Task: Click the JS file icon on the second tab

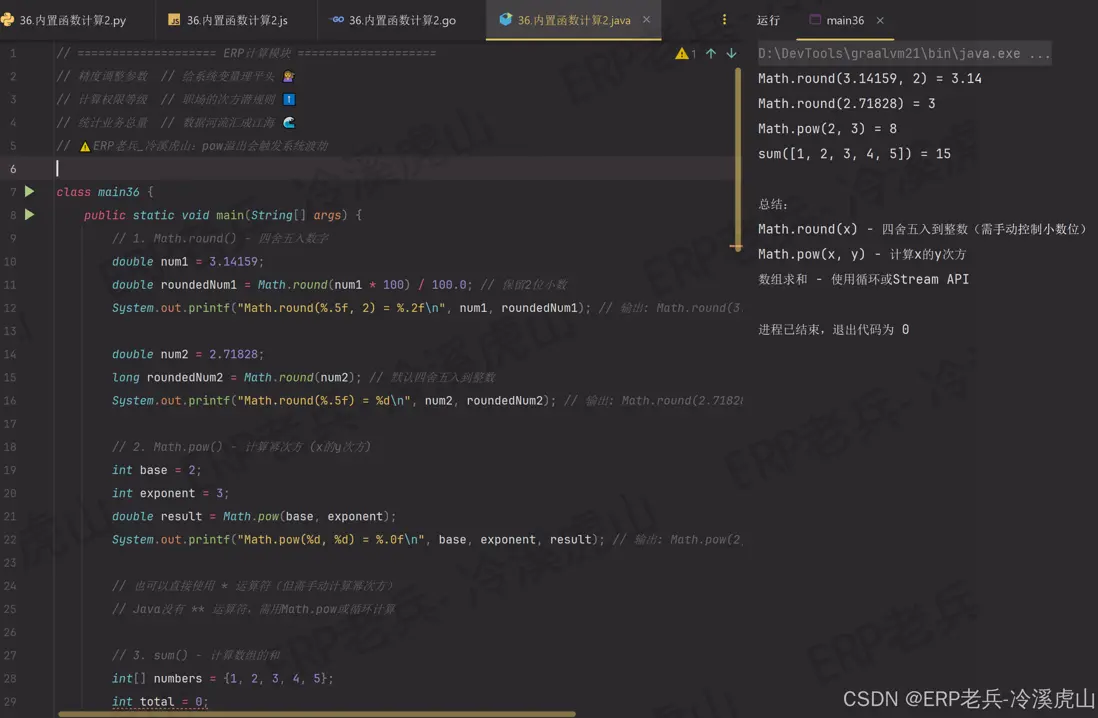Action: [174, 20]
